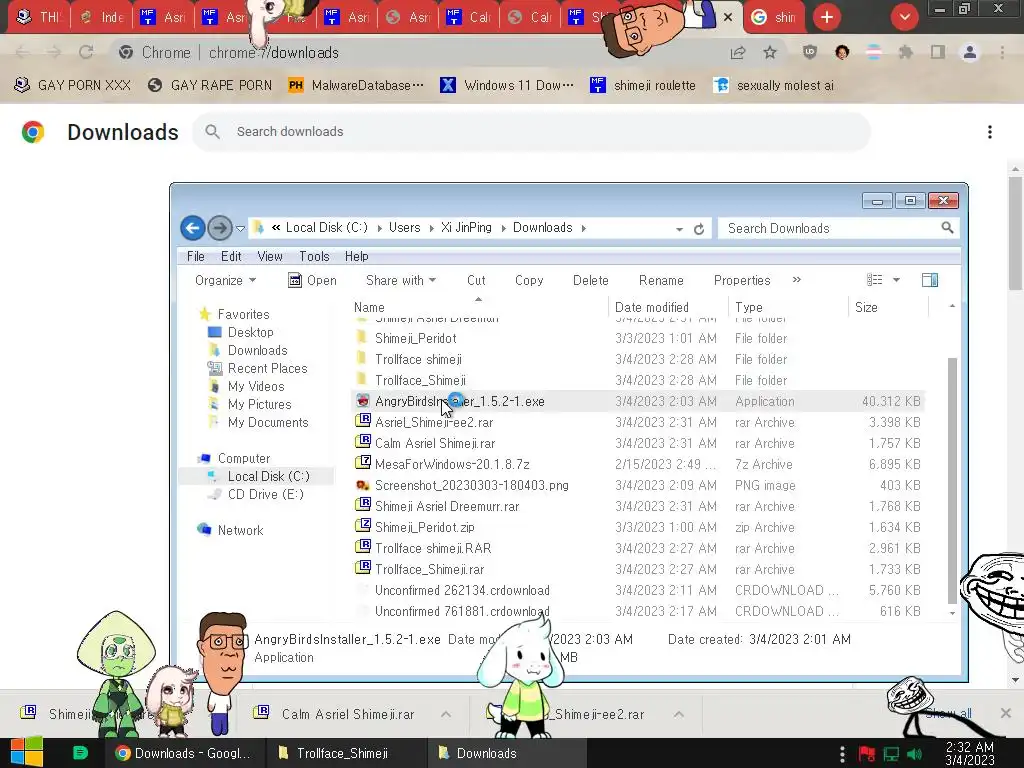Open recent locations dropdown beside forward arrow

(x=240, y=229)
